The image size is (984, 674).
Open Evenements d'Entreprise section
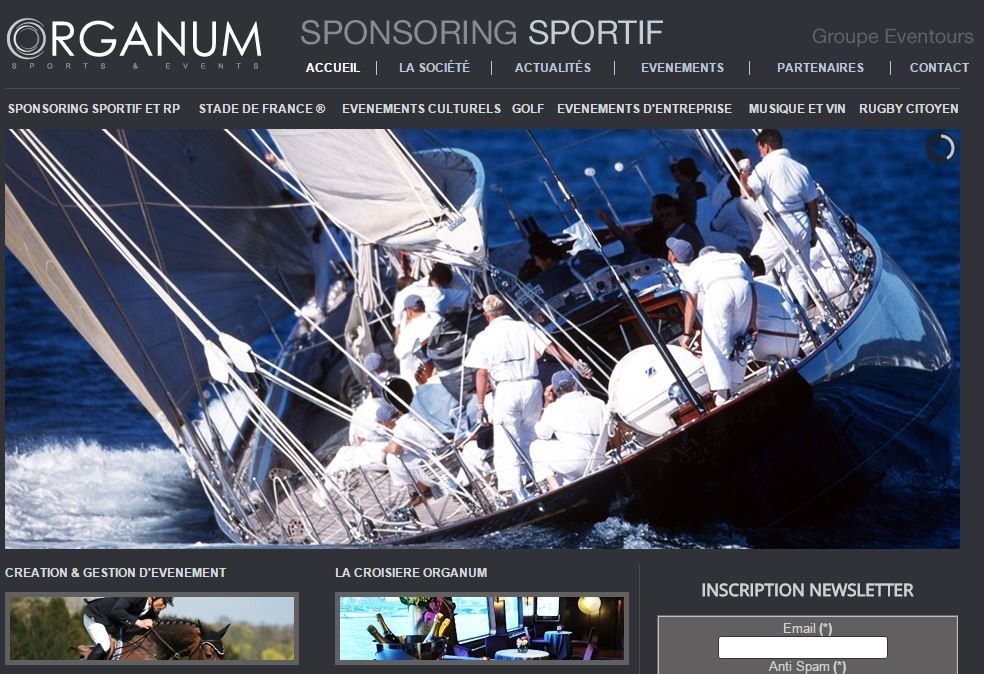click(x=644, y=109)
